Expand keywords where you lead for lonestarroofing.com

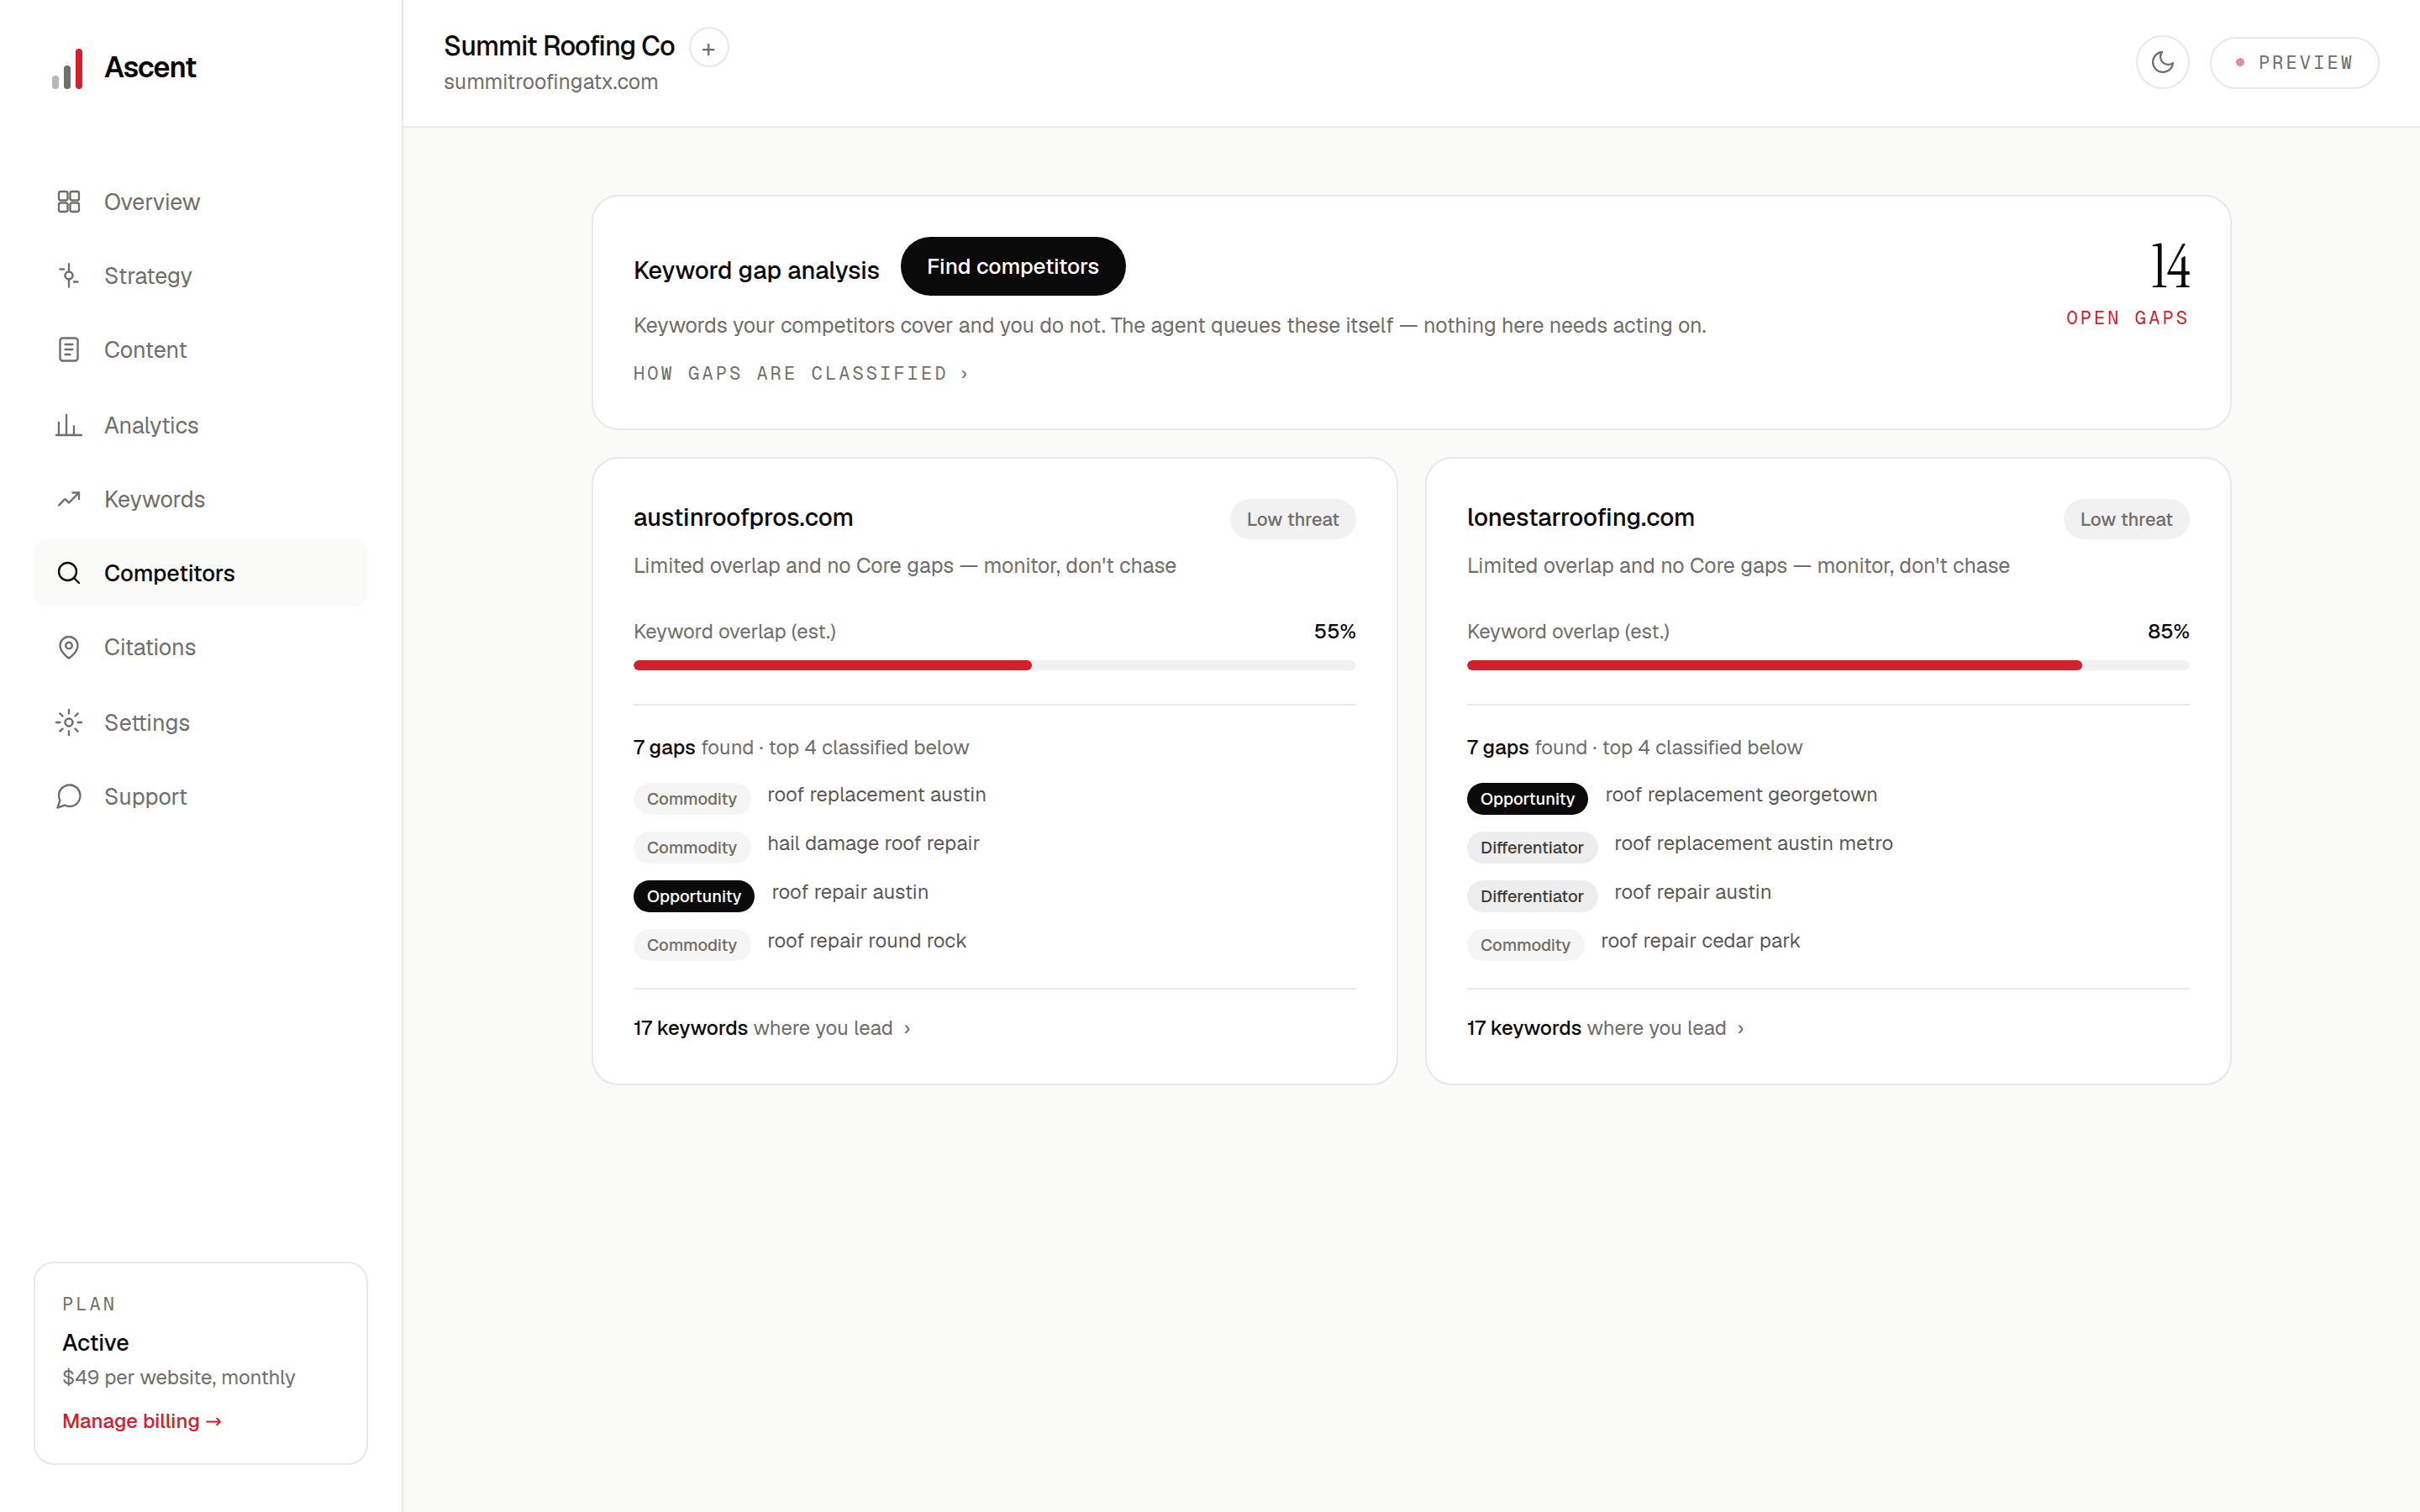coord(1605,1028)
